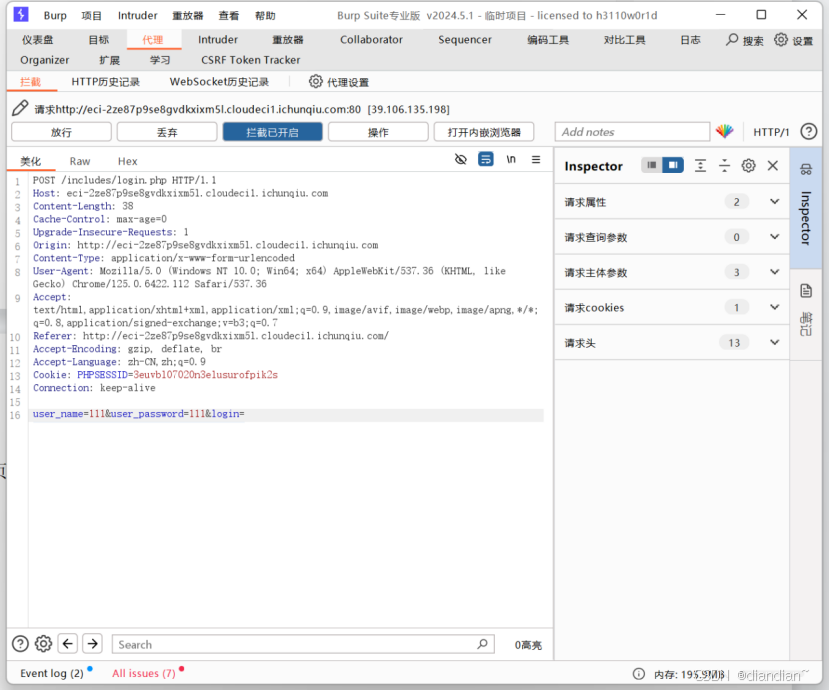The height and width of the screenshot is (691, 830).
Task: Close the Inspector panel
Action: 772,166
